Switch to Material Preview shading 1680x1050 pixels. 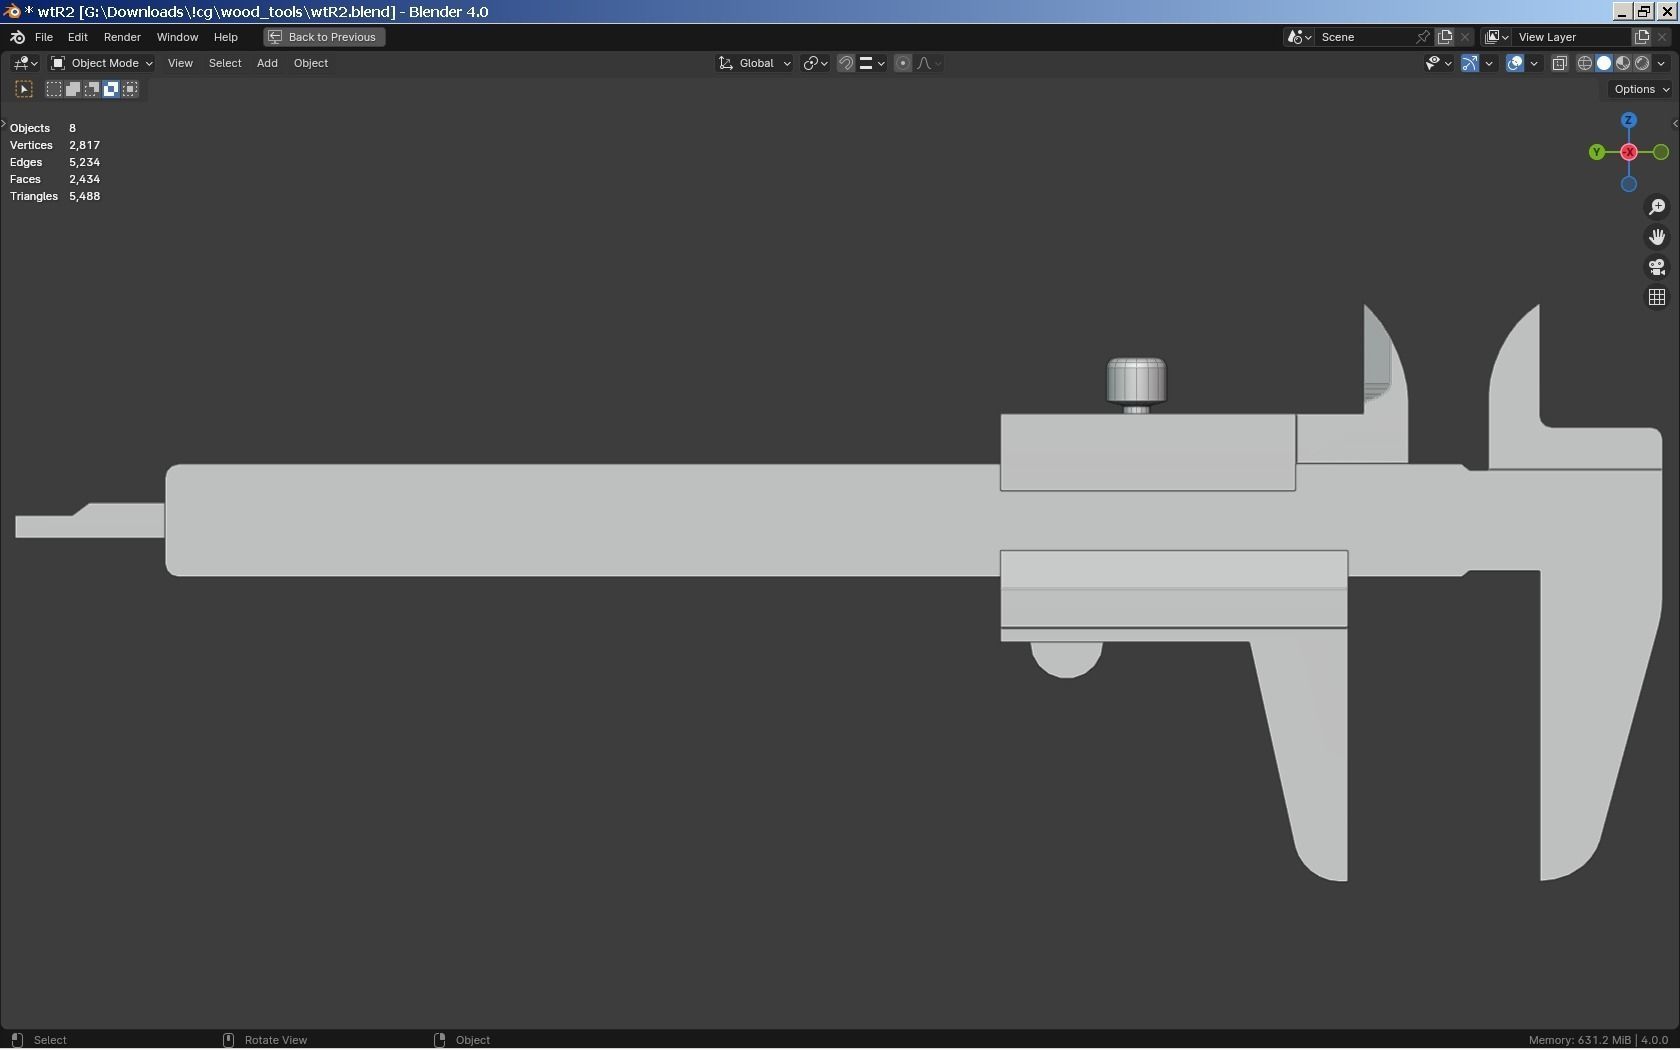(x=1623, y=63)
